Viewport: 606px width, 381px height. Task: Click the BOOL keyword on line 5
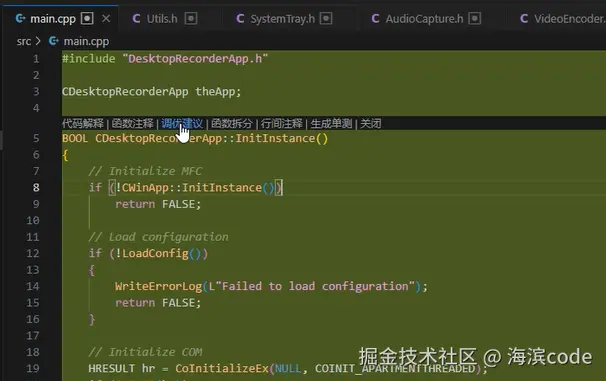[75, 138]
